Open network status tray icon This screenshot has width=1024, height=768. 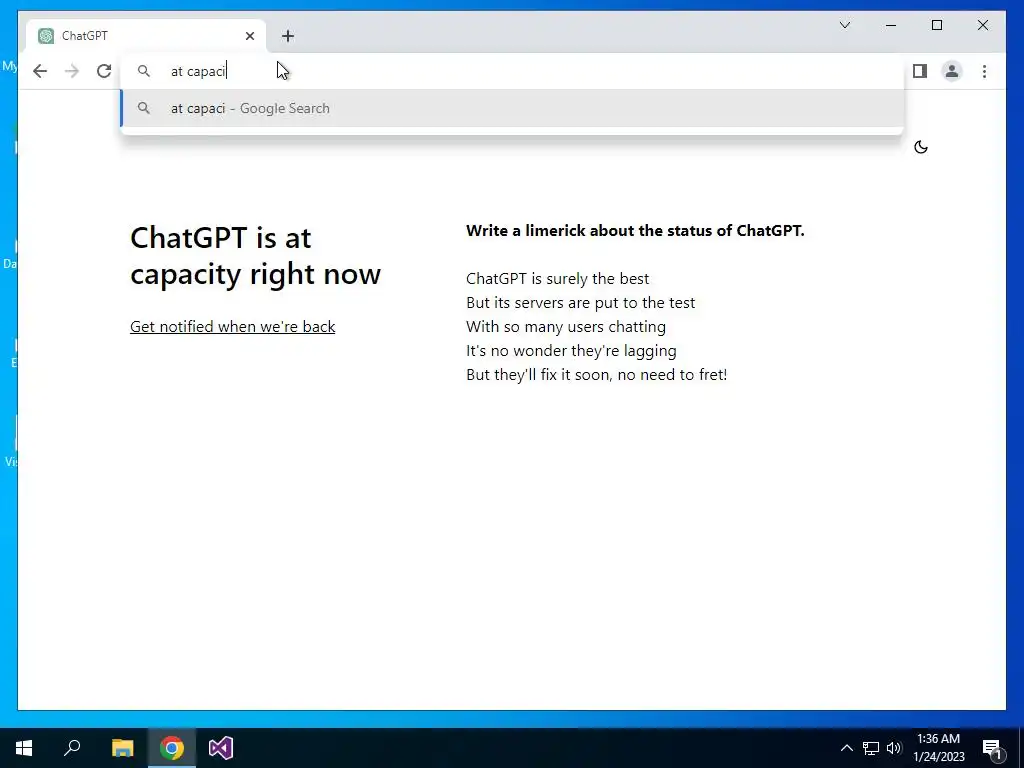click(871, 748)
